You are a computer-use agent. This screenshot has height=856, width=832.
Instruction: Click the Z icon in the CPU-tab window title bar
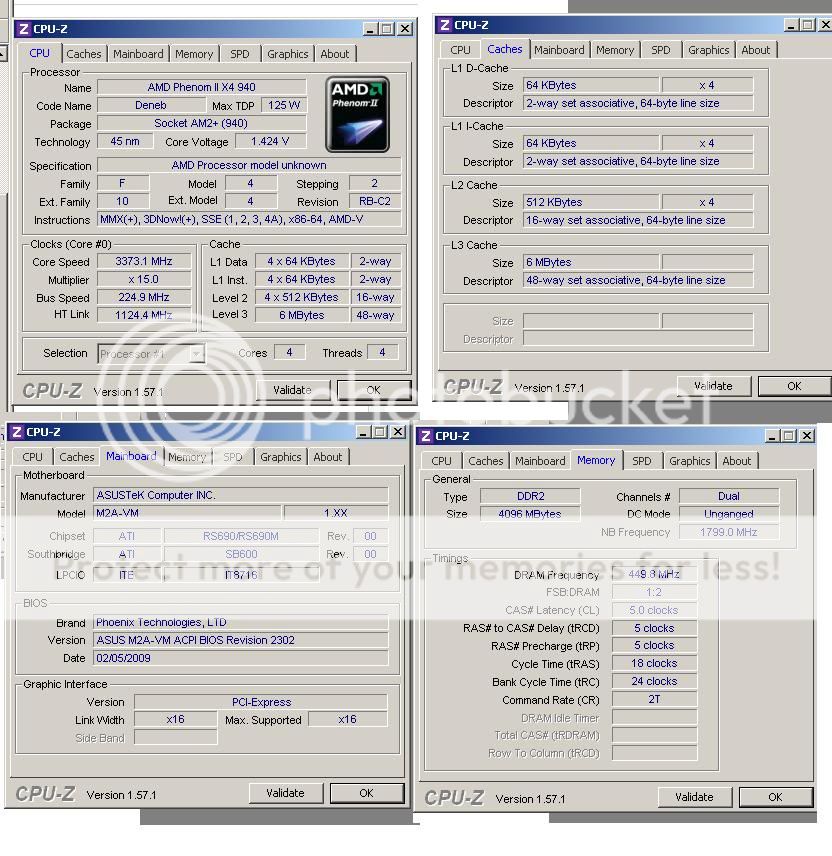(x=23, y=29)
